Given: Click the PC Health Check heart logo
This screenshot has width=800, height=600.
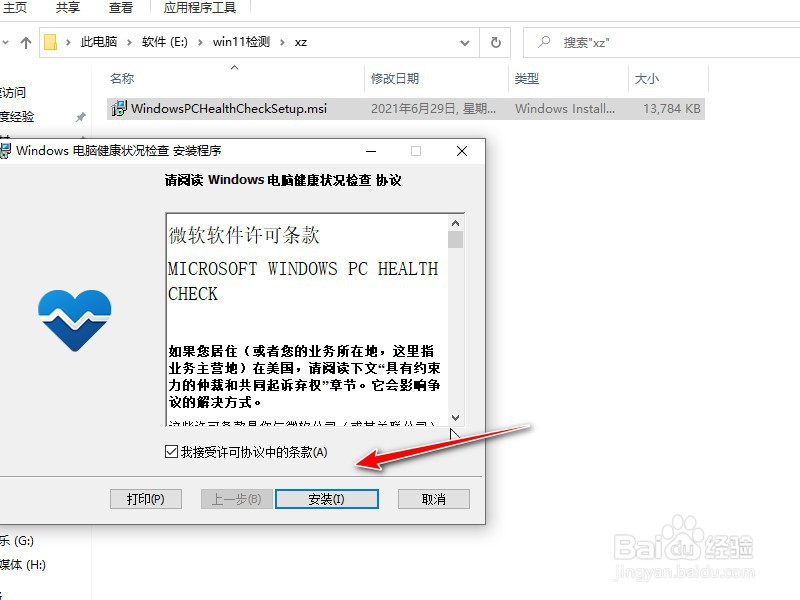Looking at the screenshot, I should [74, 320].
